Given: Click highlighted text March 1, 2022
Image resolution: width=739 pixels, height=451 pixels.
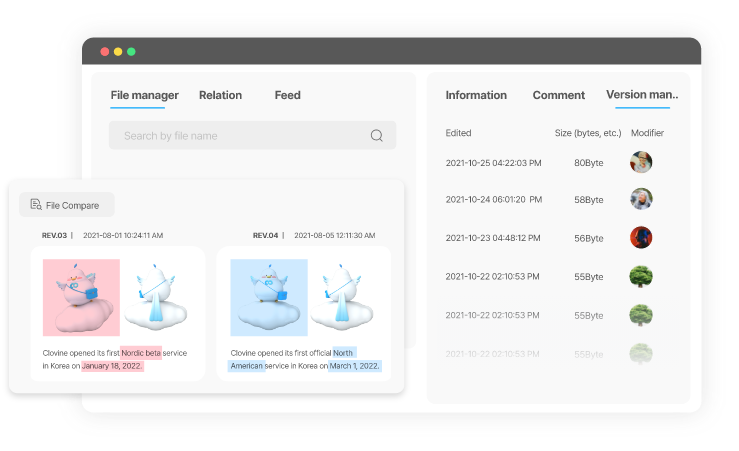Looking at the screenshot, I should 354,366.
